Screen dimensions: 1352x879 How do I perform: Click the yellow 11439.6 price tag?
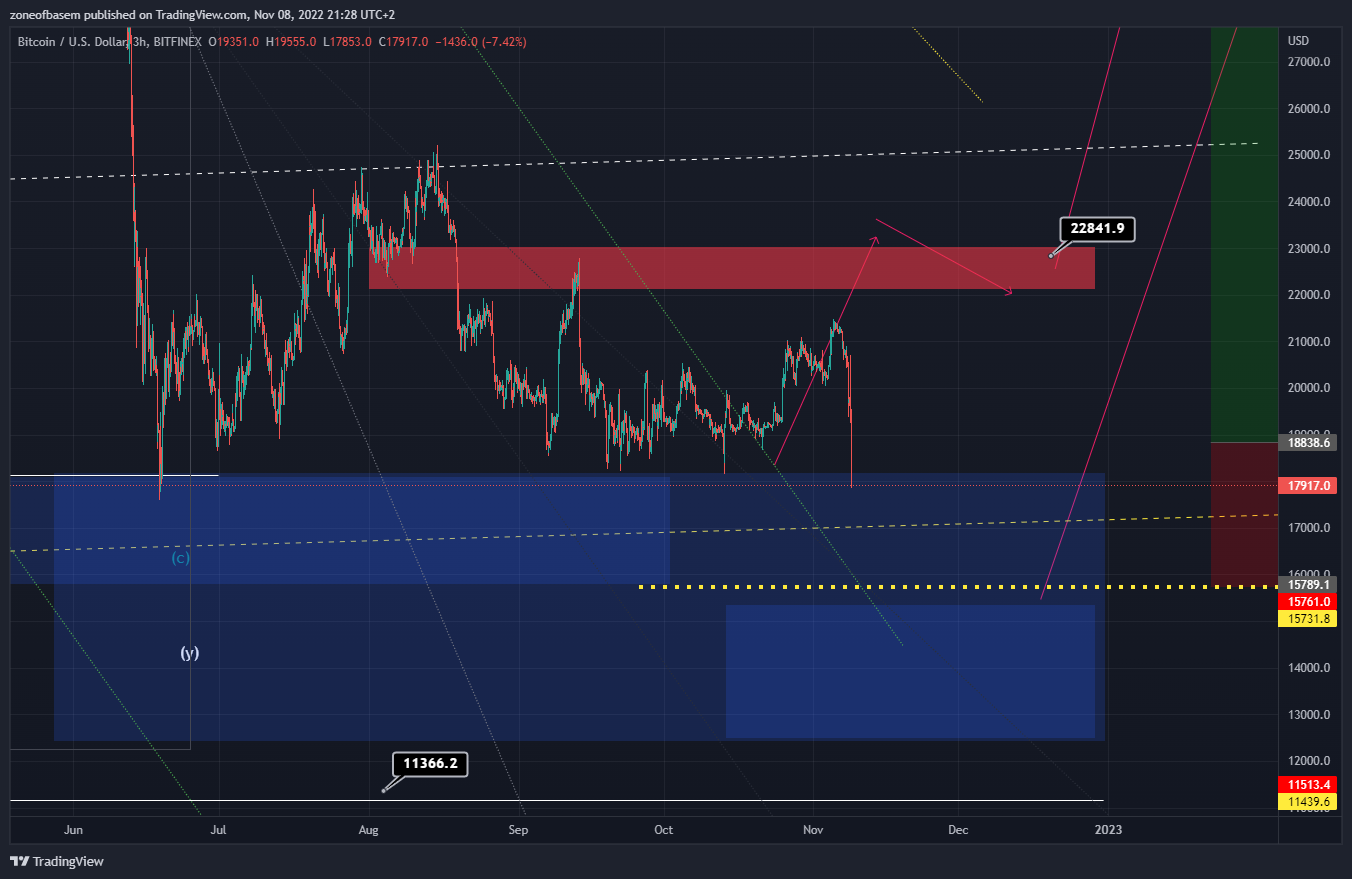tap(1308, 801)
